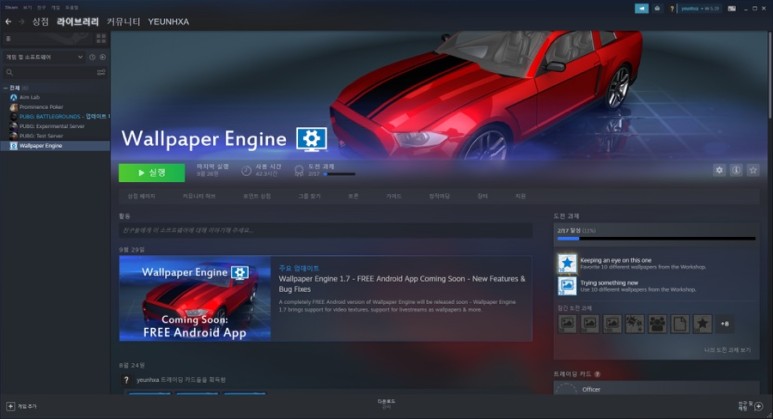Open Trying something new achievement icon
Viewport: 773px width, 419px height.
click(567, 286)
